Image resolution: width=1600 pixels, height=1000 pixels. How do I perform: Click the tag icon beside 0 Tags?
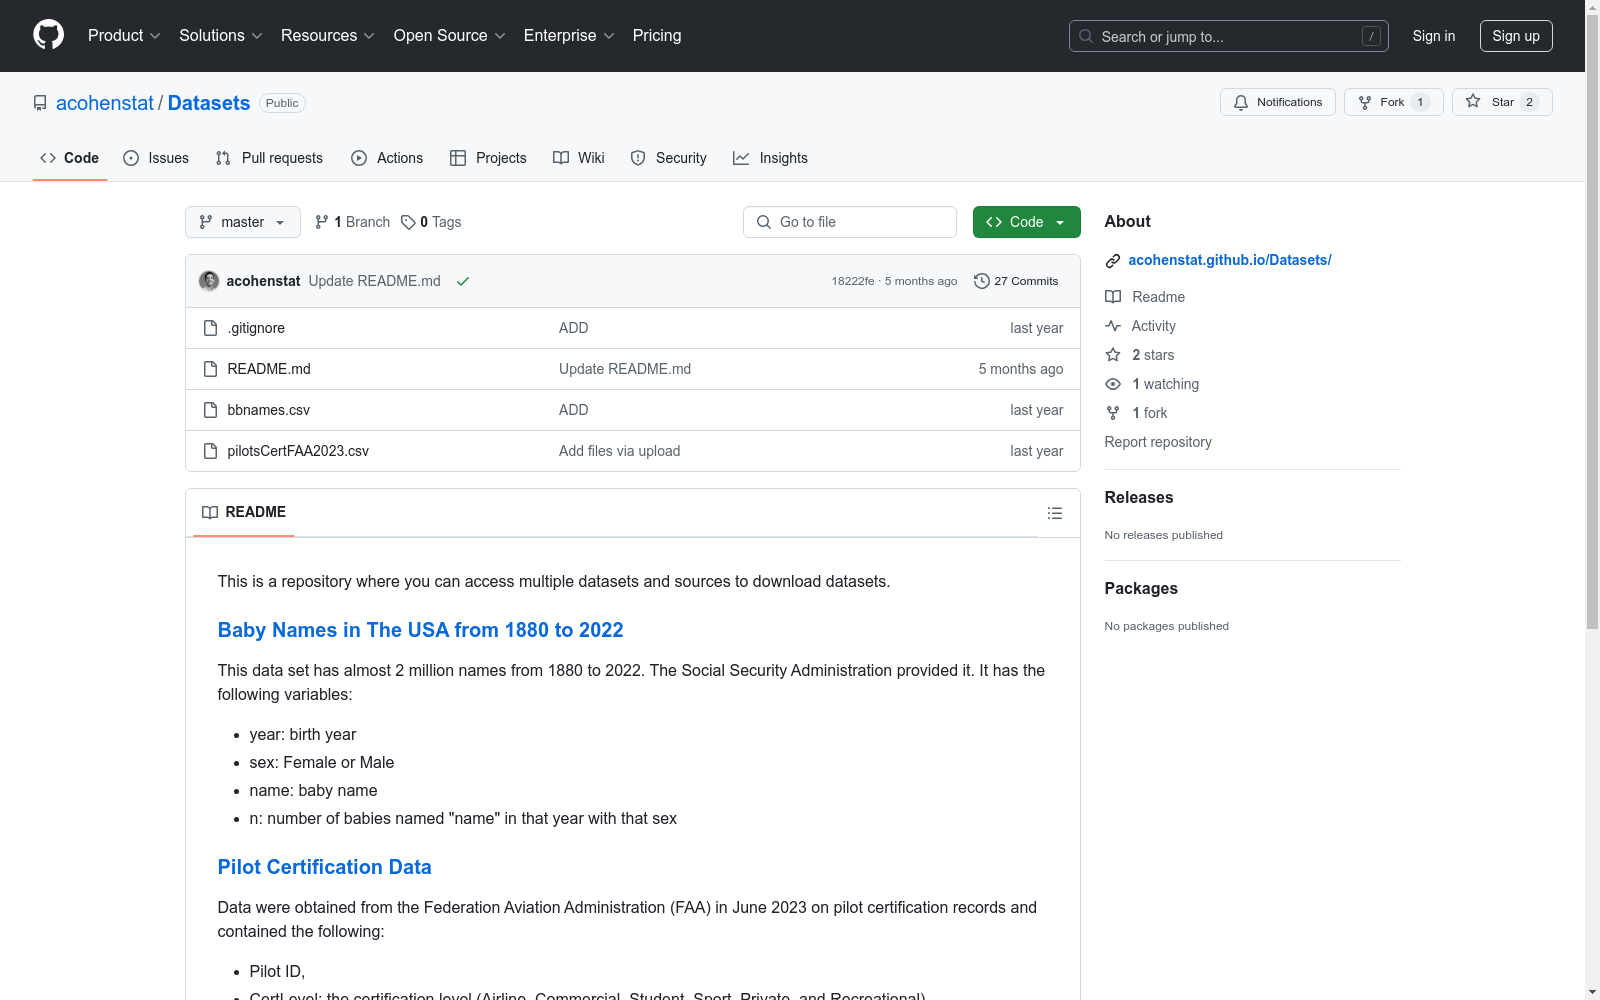[x=408, y=222]
